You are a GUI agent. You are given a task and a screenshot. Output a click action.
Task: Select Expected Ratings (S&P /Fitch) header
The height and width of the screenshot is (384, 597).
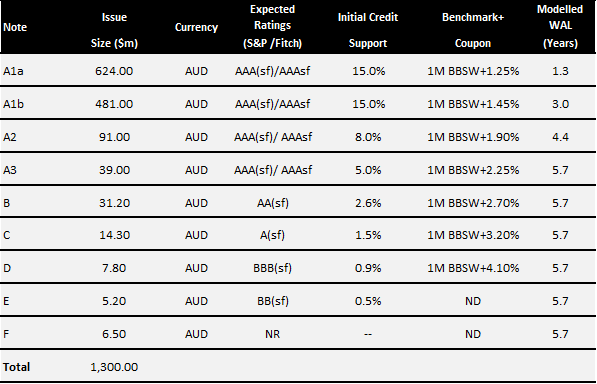point(273,26)
